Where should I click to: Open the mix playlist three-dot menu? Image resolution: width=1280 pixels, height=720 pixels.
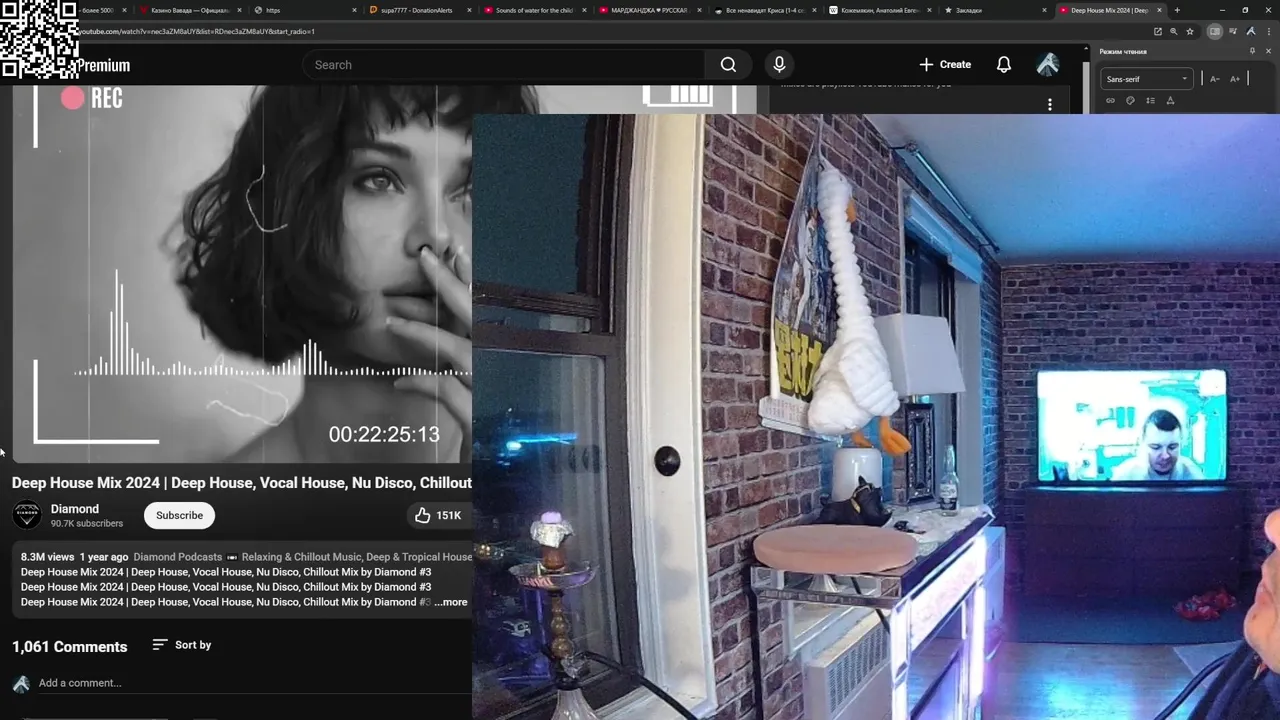[x=1049, y=105]
